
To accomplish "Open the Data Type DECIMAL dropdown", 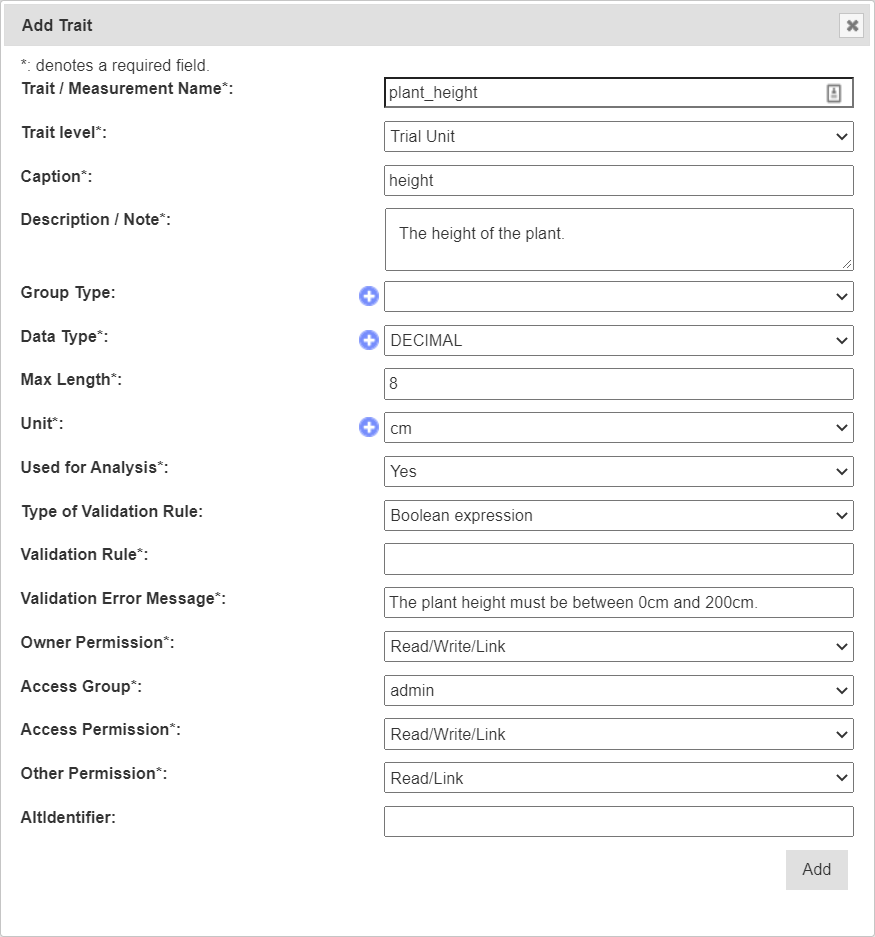I will click(618, 340).
